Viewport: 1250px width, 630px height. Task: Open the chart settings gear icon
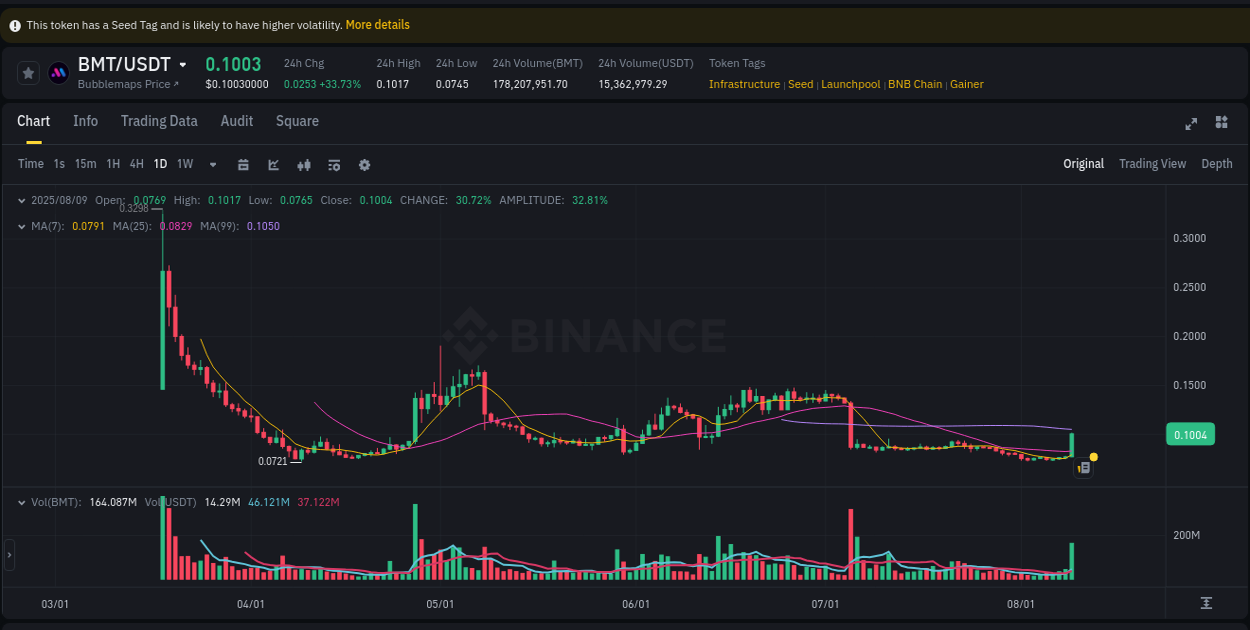pyautogui.click(x=364, y=164)
